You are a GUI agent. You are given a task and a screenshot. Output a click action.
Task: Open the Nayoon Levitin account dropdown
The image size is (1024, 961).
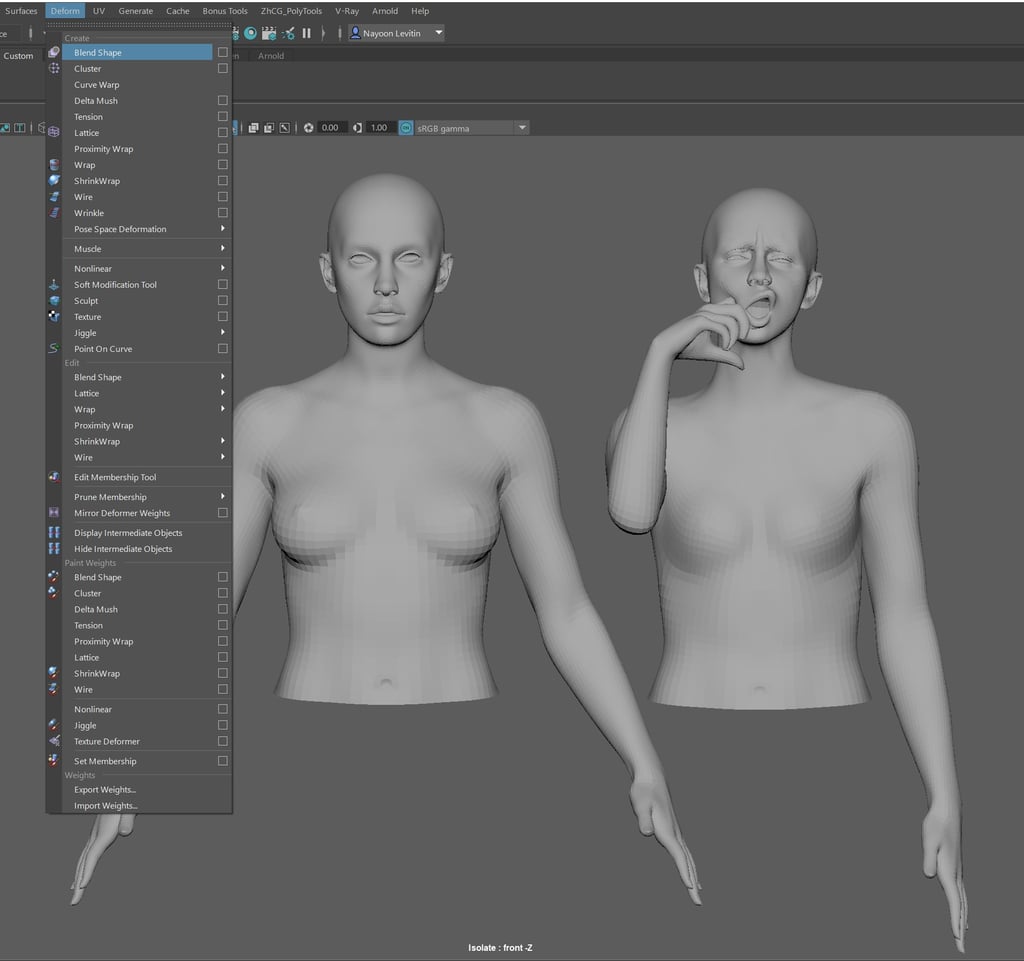point(438,33)
